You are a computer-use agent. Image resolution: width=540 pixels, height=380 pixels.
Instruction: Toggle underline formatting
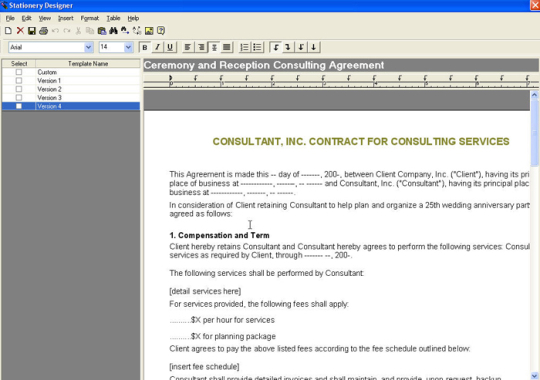pos(170,47)
